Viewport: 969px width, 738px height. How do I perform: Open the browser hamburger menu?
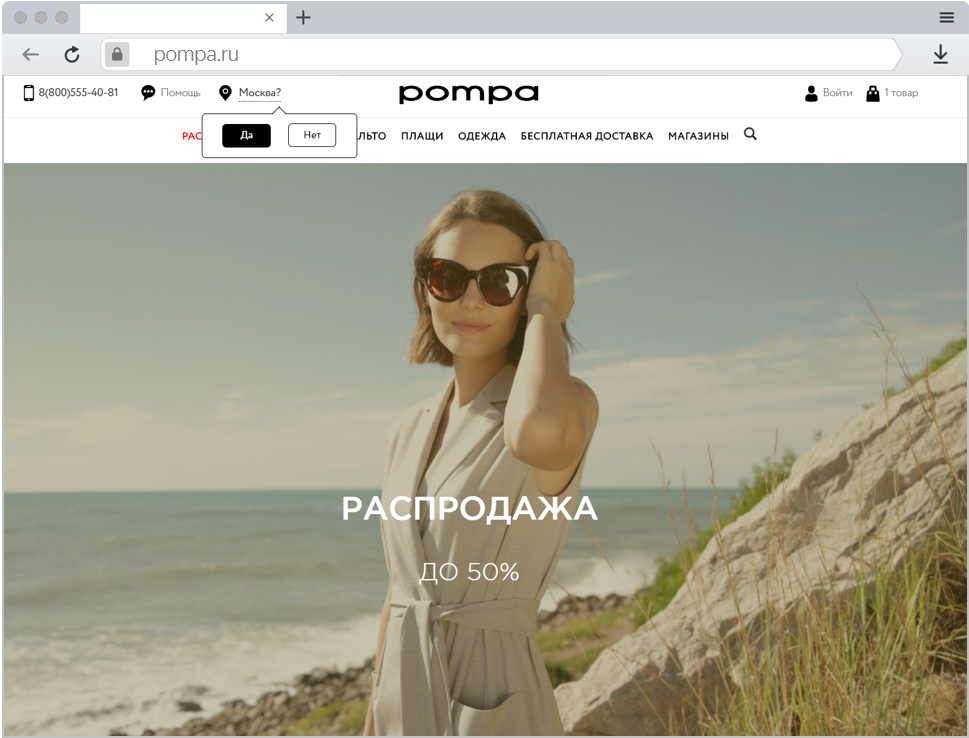pos(947,17)
